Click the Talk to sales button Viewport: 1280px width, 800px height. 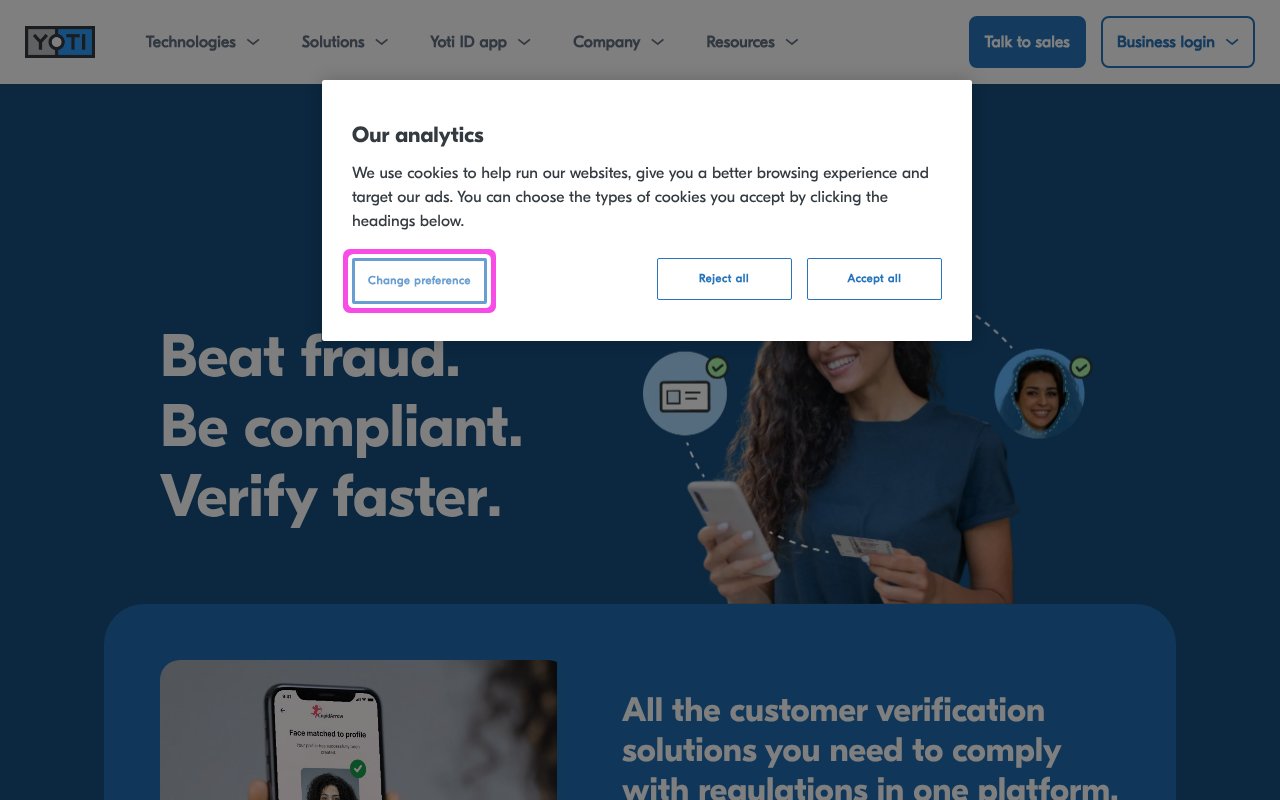1027,42
